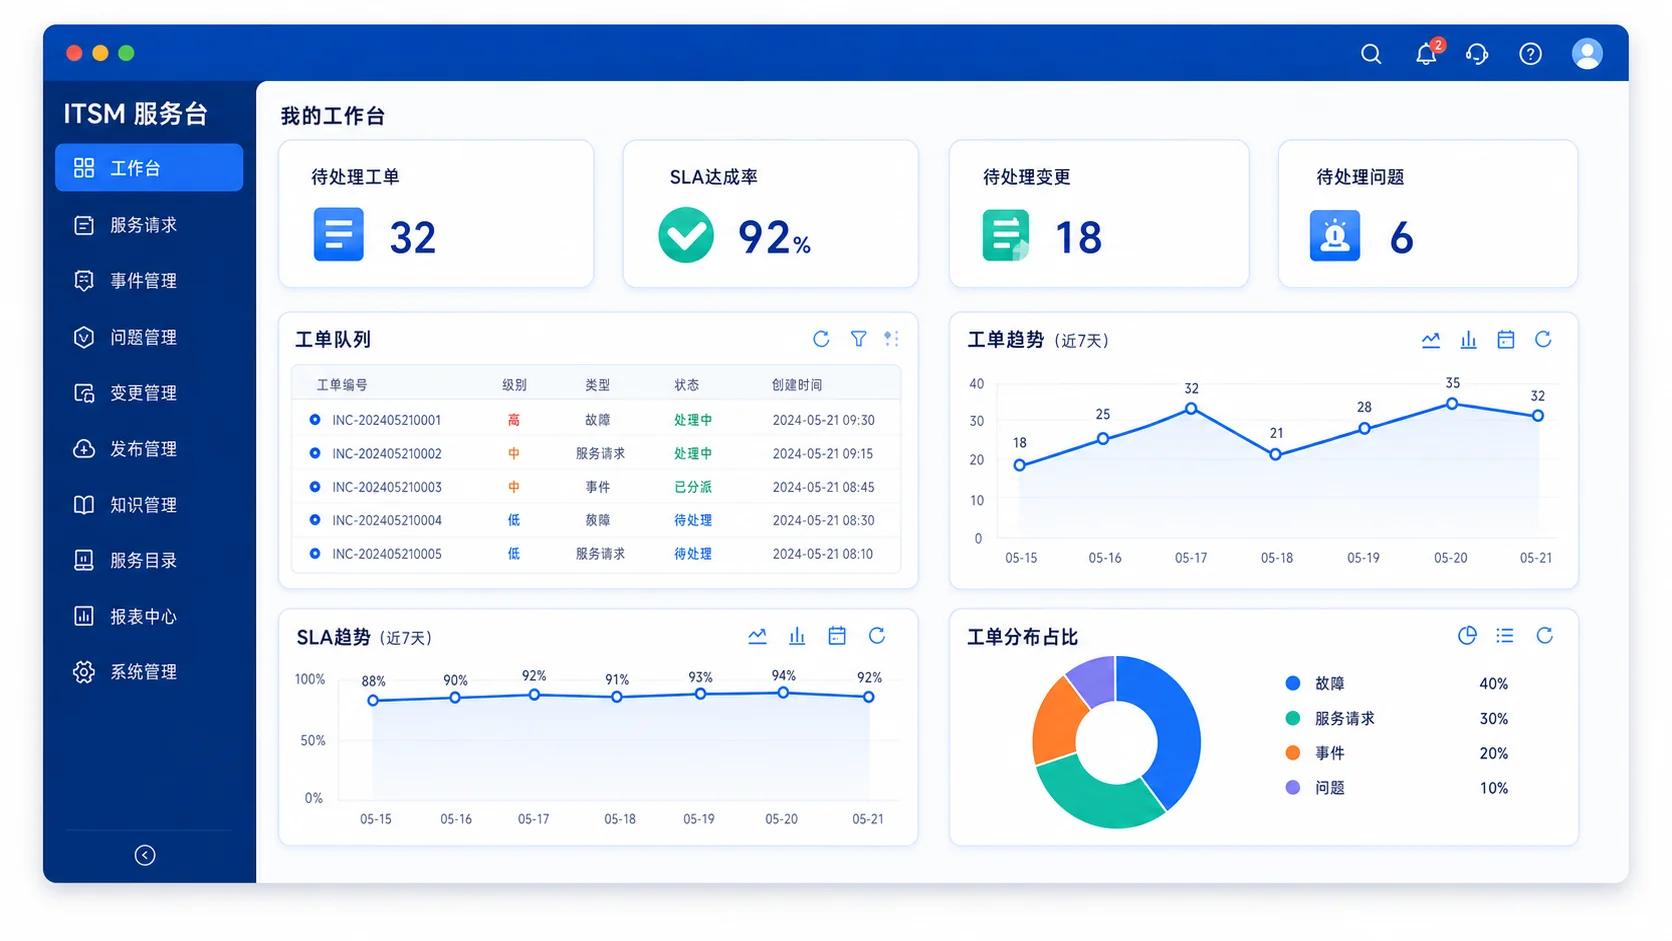Select radio dot for INC-202405210005
The image size is (1672, 941).
[x=315, y=554]
